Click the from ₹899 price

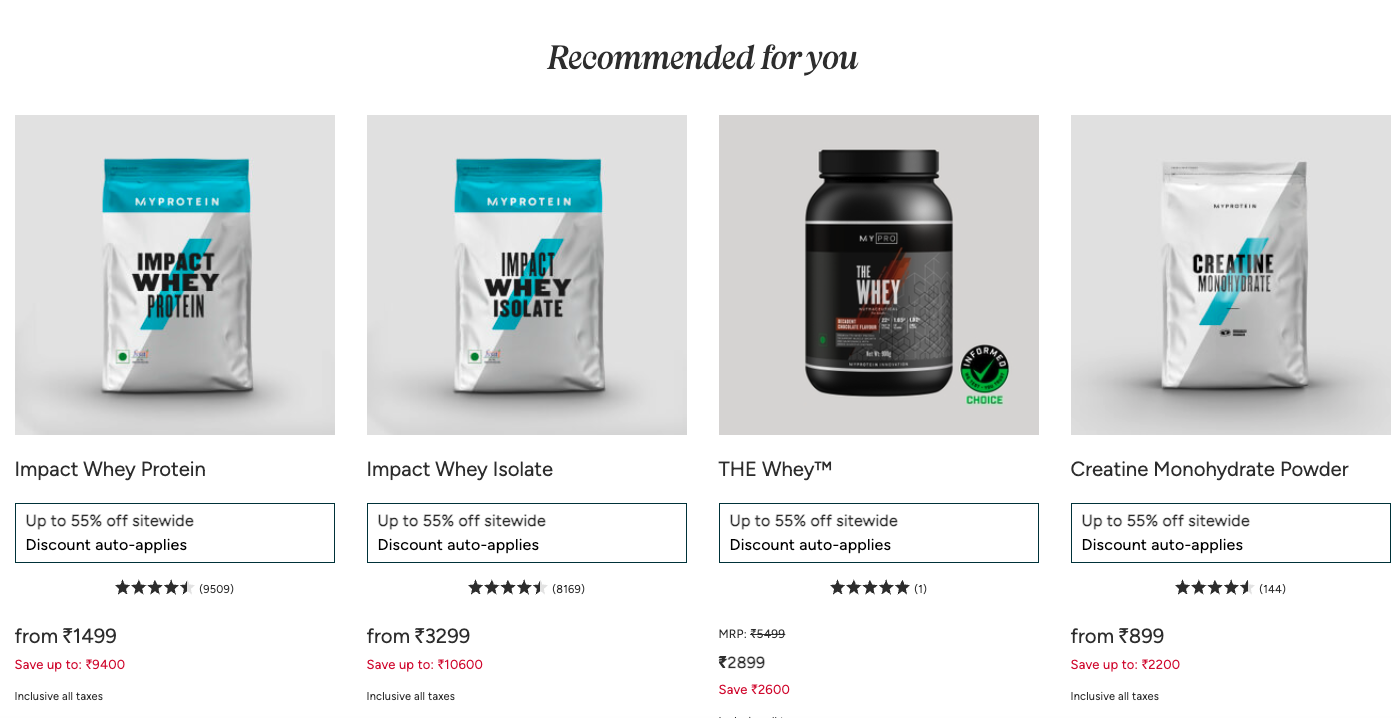pos(1117,636)
